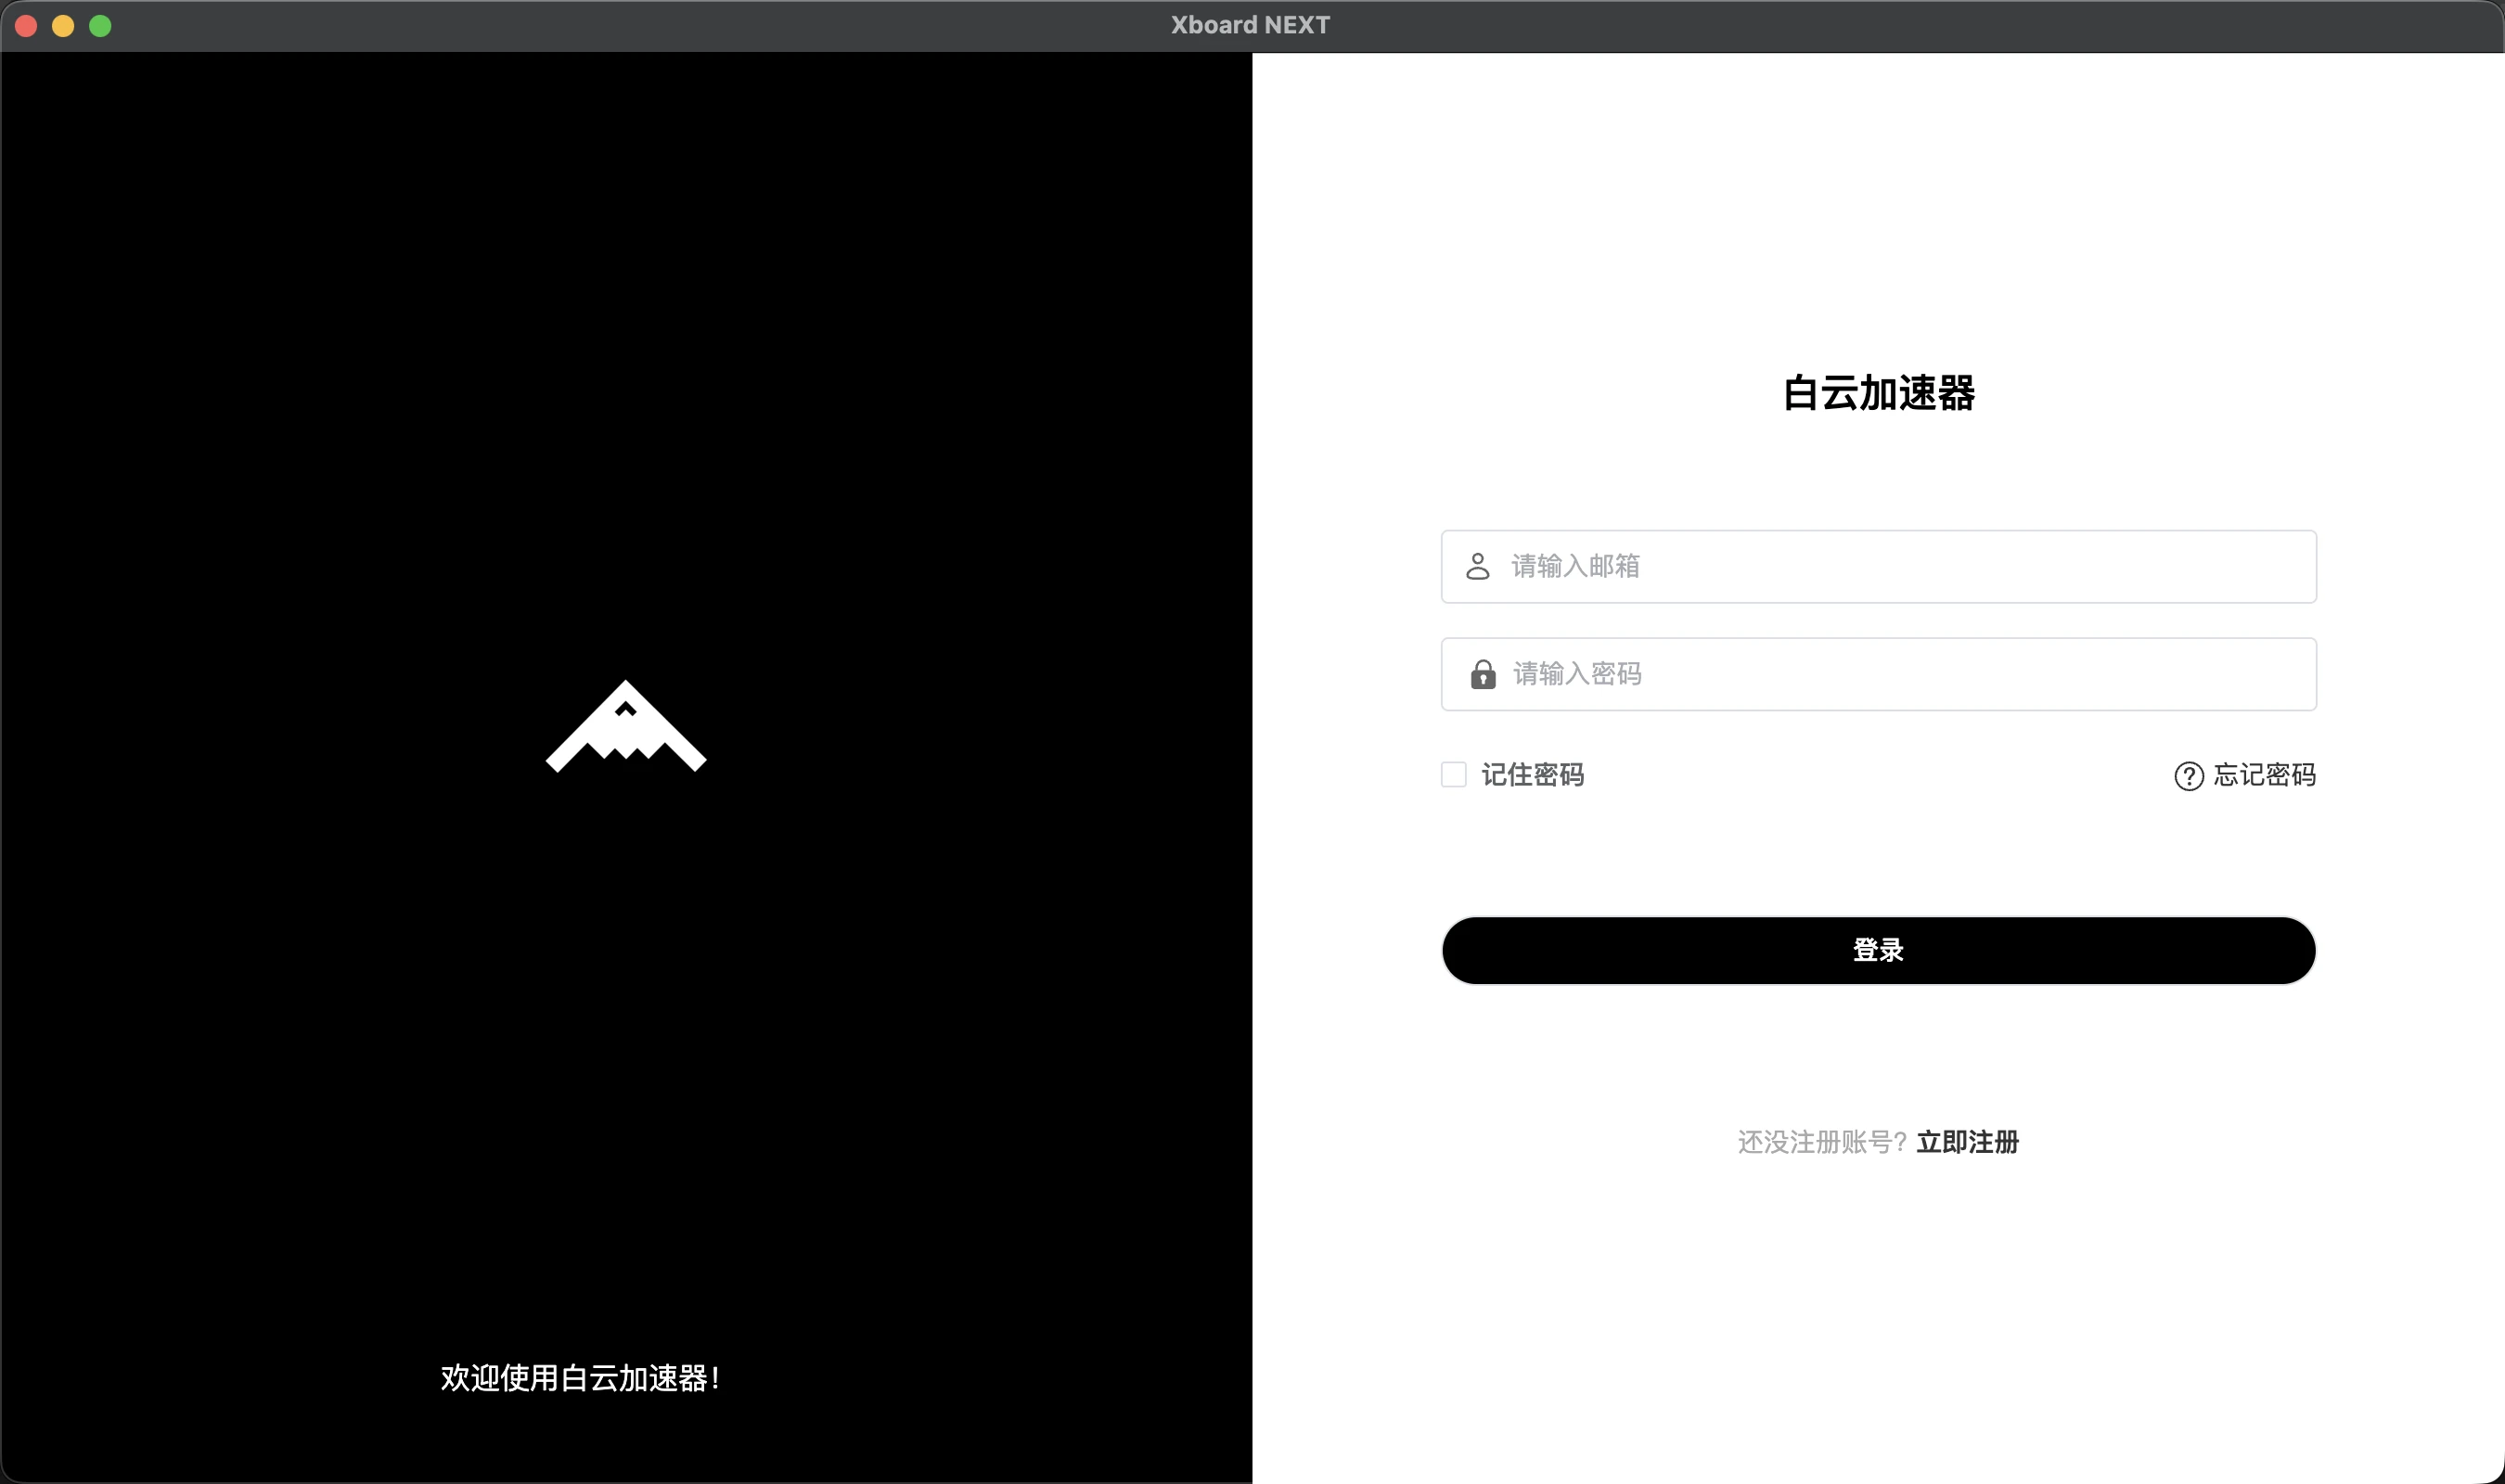The image size is (2505, 1484).
Task: Click the question mark help icon
Action: [2188, 776]
